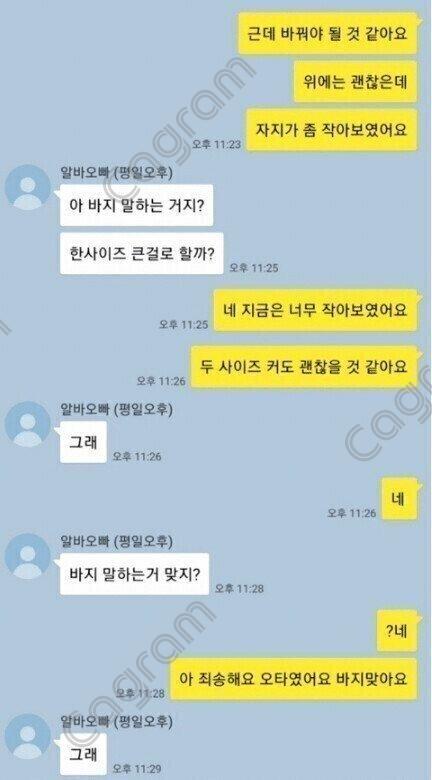The height and width of the screenshot is (780, 432).
Task: Tap the profile avatar beside '바지 말하는거 맞지?'
Action: click(x=28, y=556)
